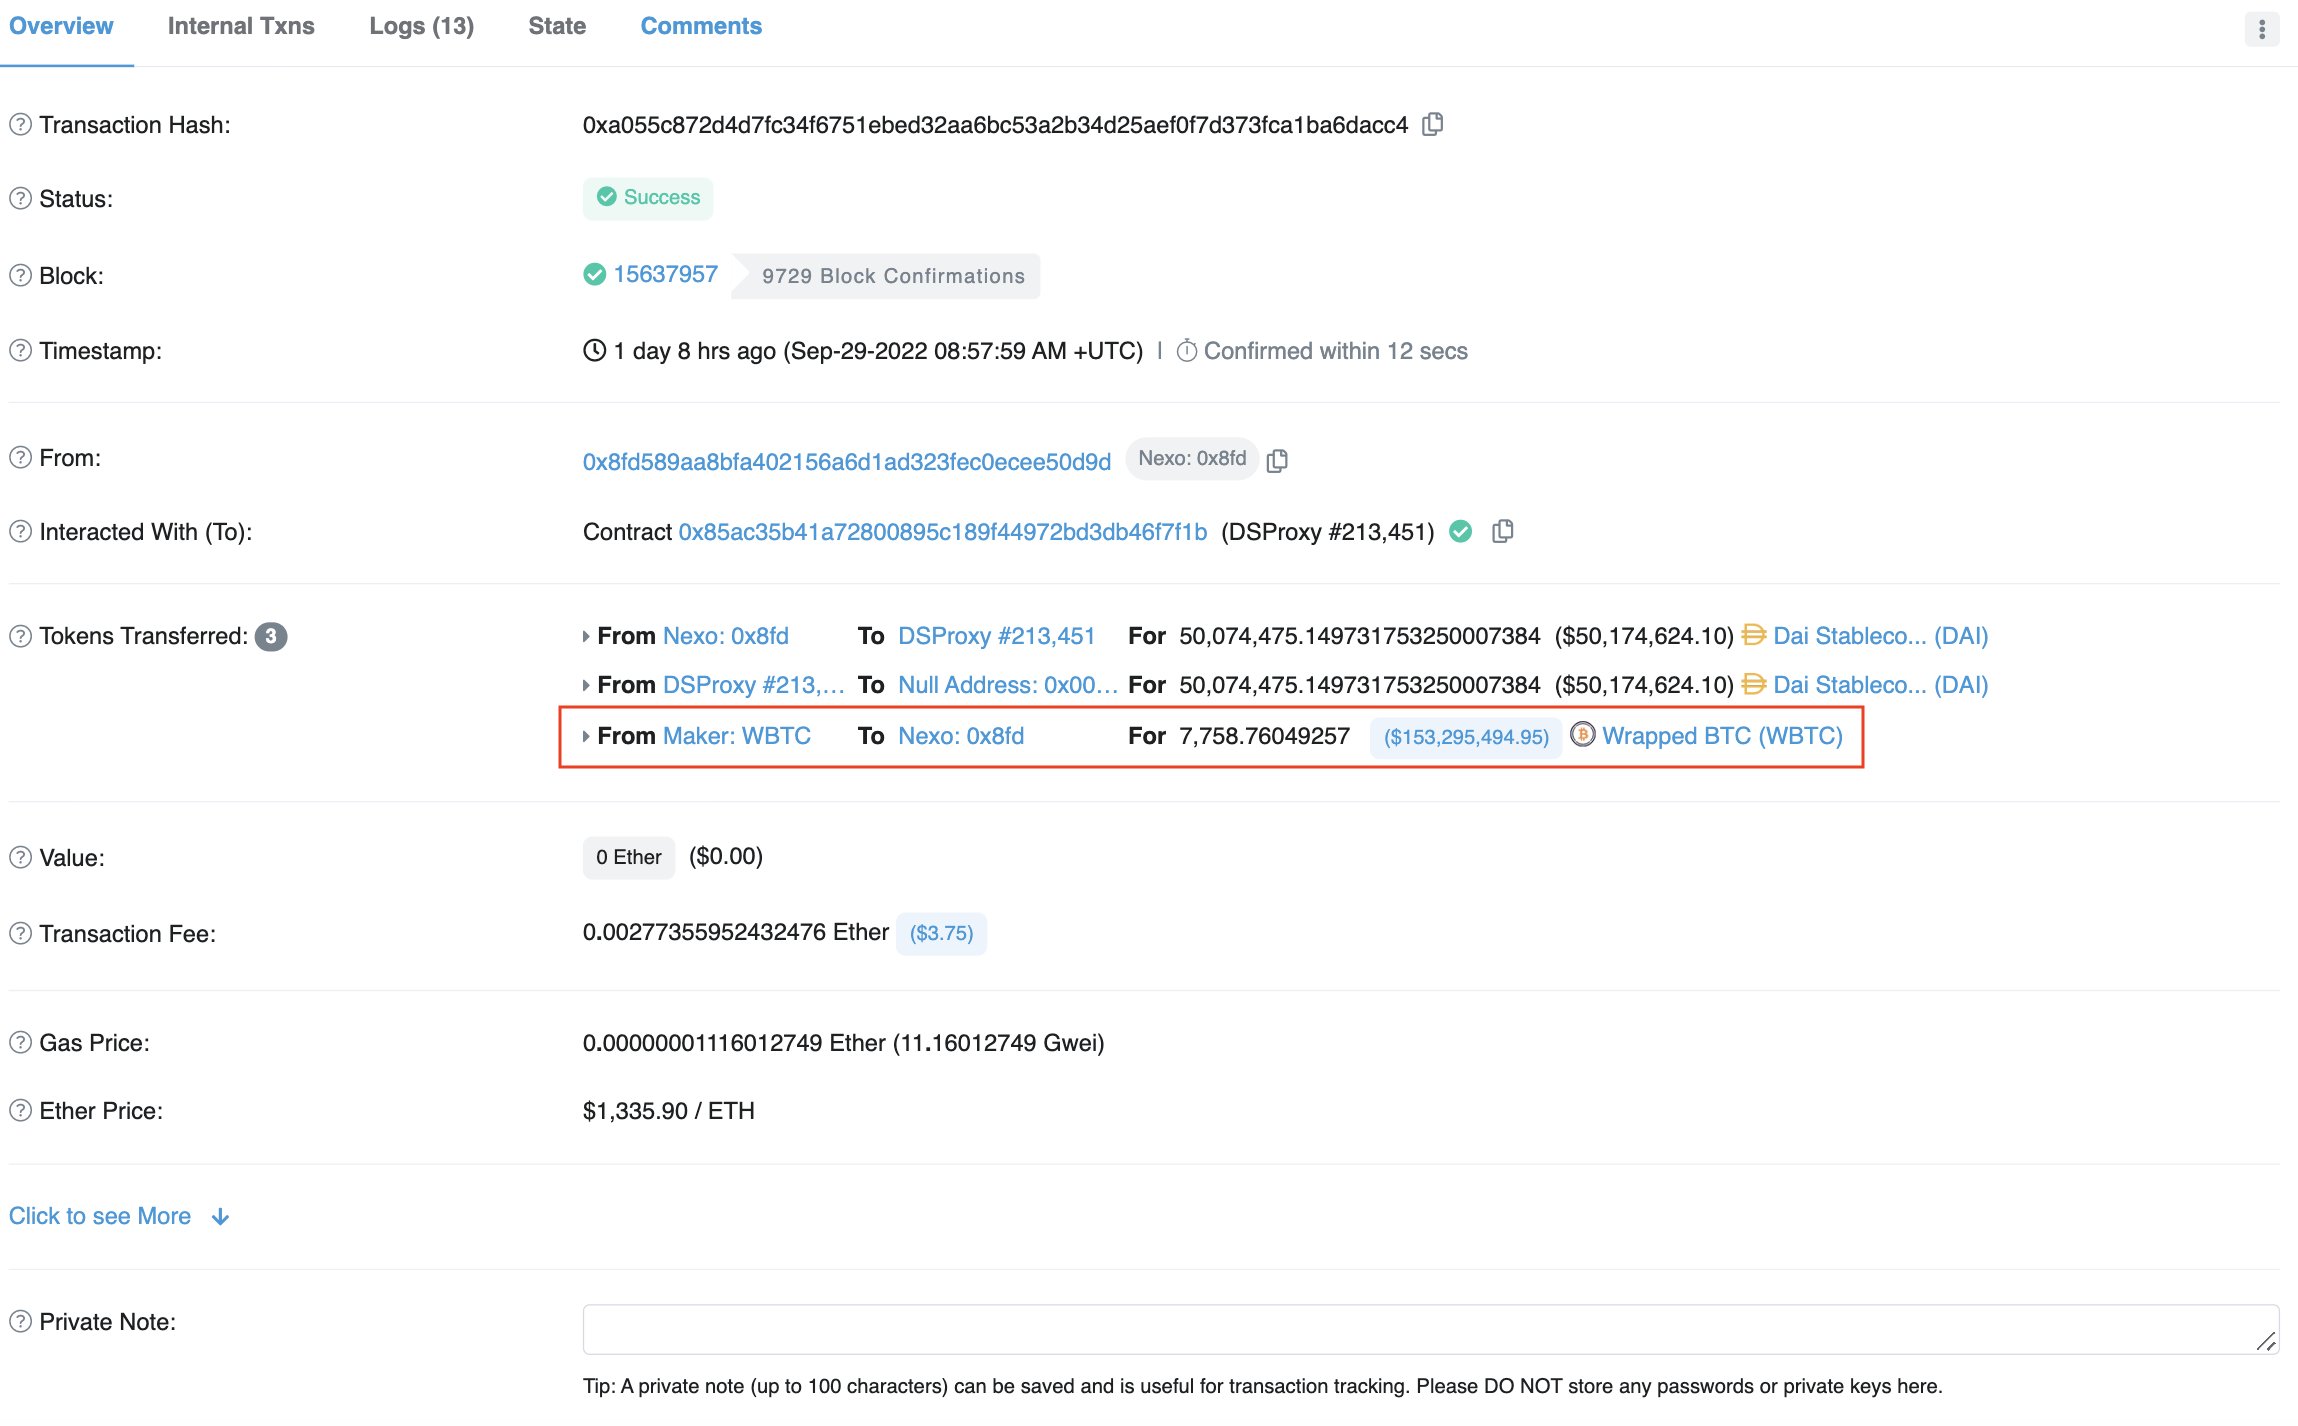Expand the Maker WBTC transfer row arrow

(x=586, y=736)
